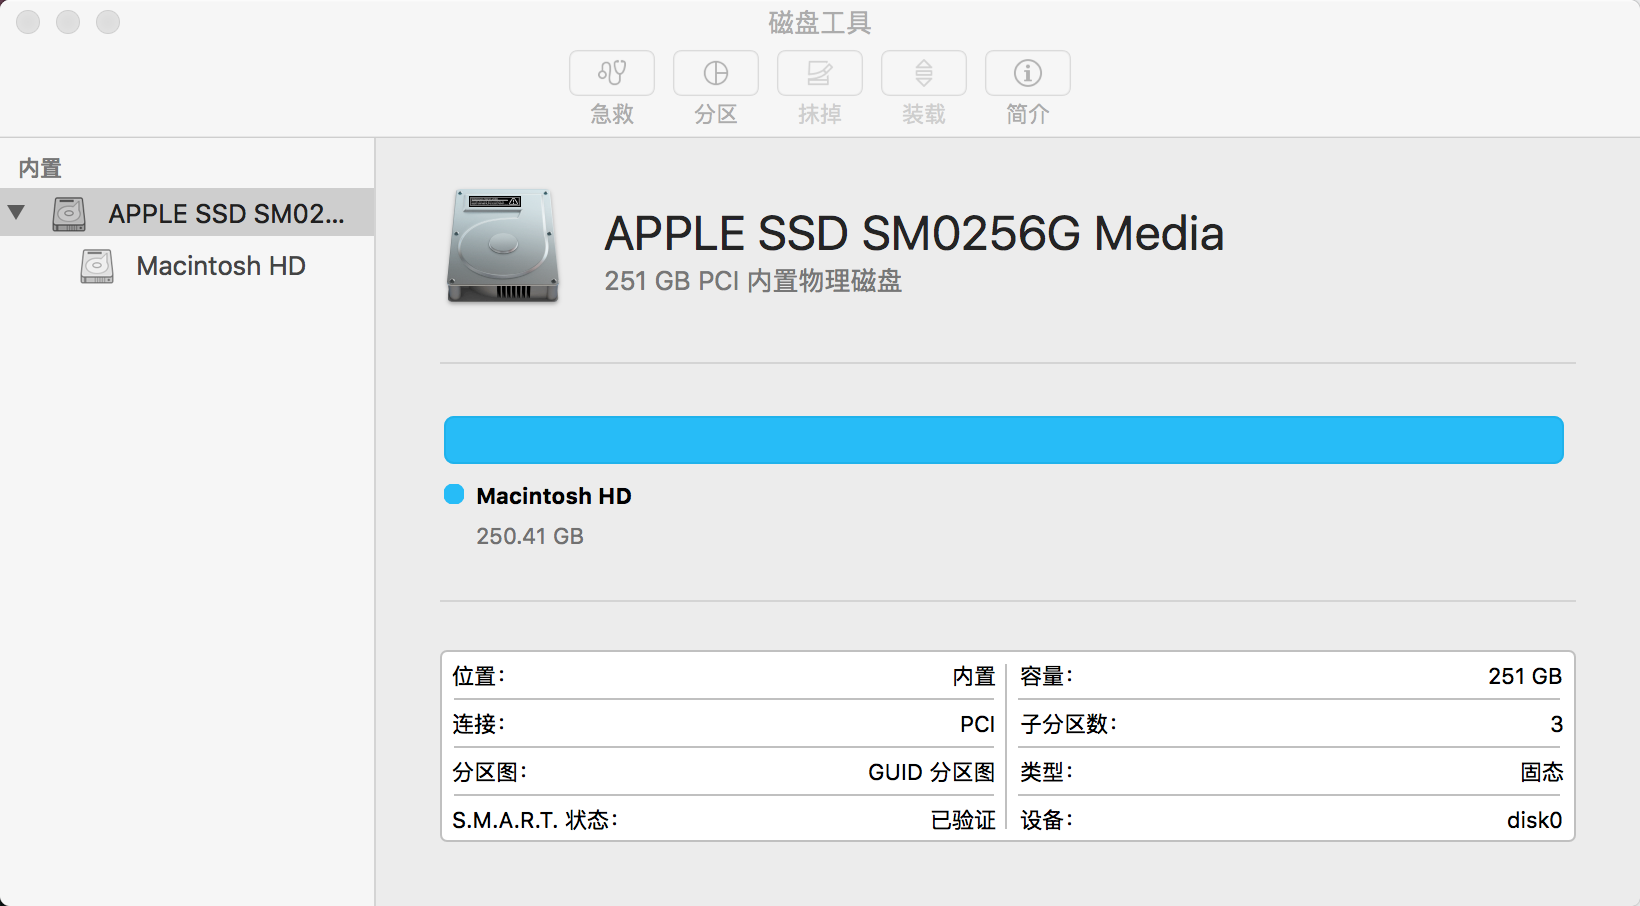Click the 容量 value 251 GB
The image size is (1640, 906).
click(1525, 676)
